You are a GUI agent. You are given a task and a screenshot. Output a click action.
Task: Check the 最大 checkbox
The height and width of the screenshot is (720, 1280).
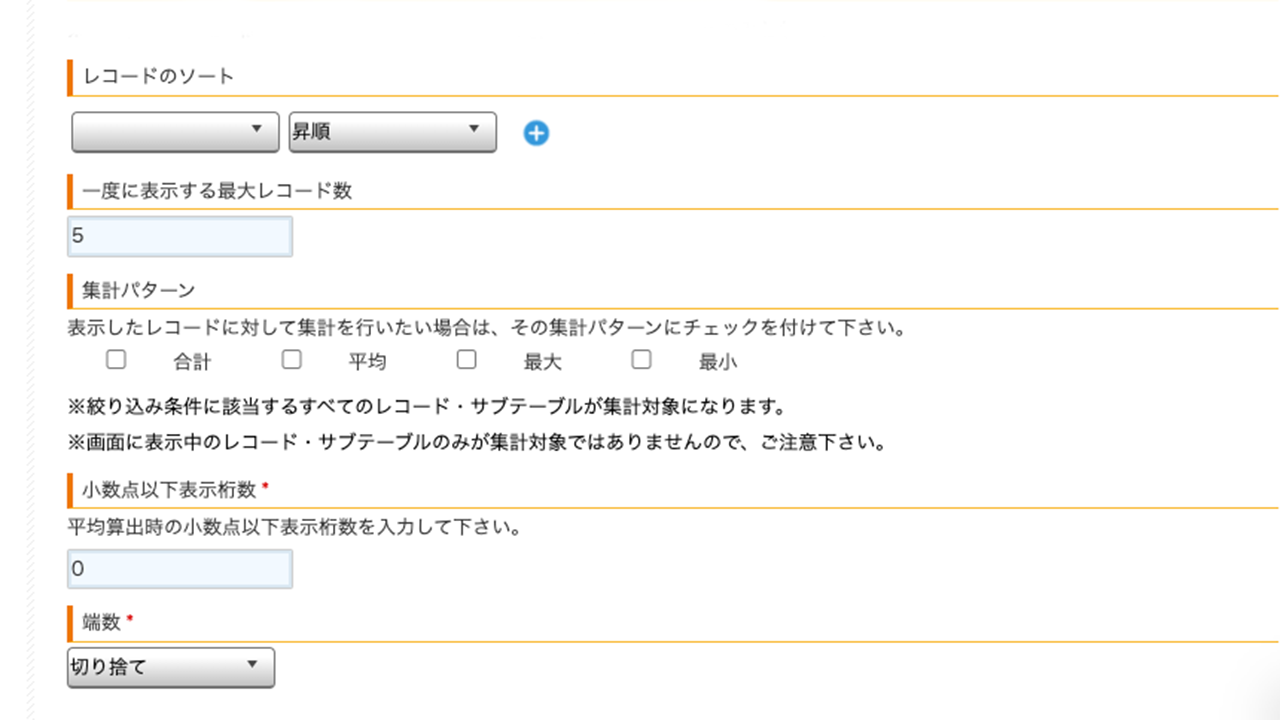466,359
